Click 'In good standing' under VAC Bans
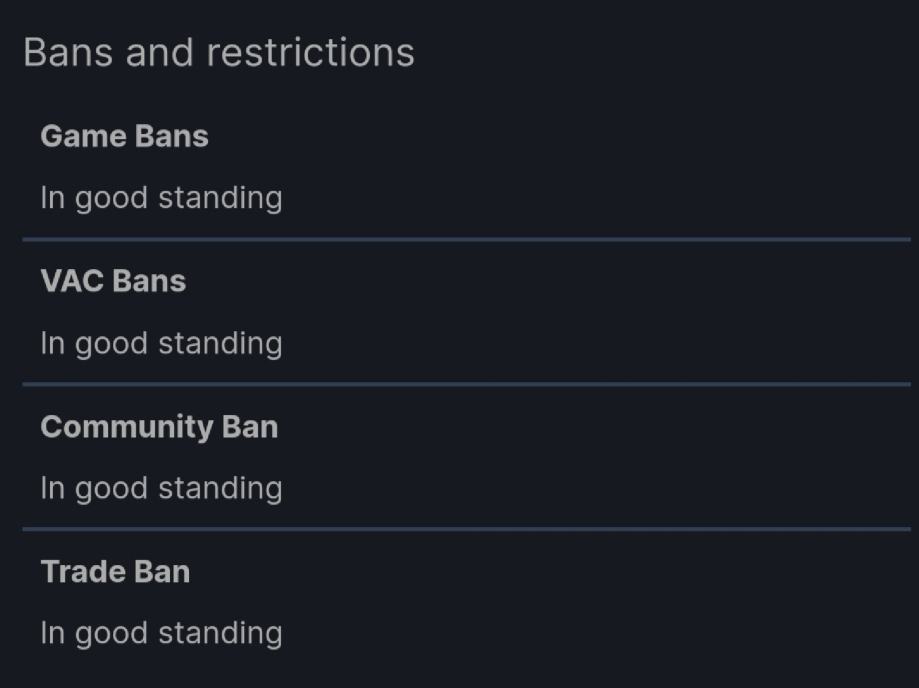The image size is (919, 688). pos(161,343)
